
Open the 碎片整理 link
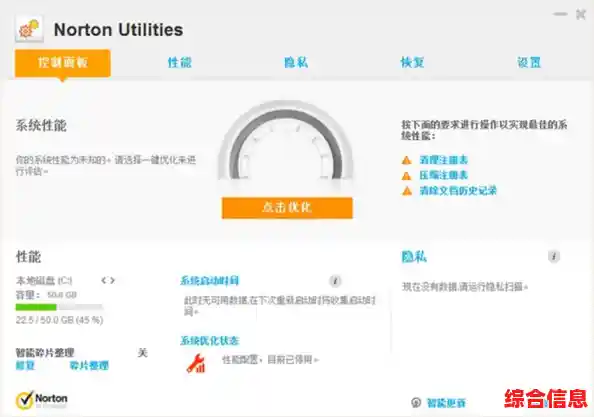click(x=89, y=365)
